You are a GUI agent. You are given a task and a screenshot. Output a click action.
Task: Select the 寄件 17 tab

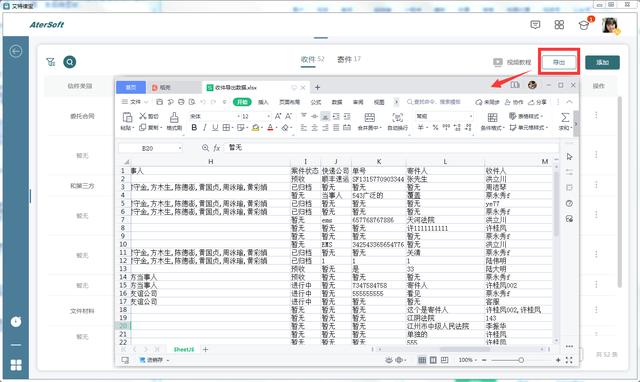click(x=349, y=59)
